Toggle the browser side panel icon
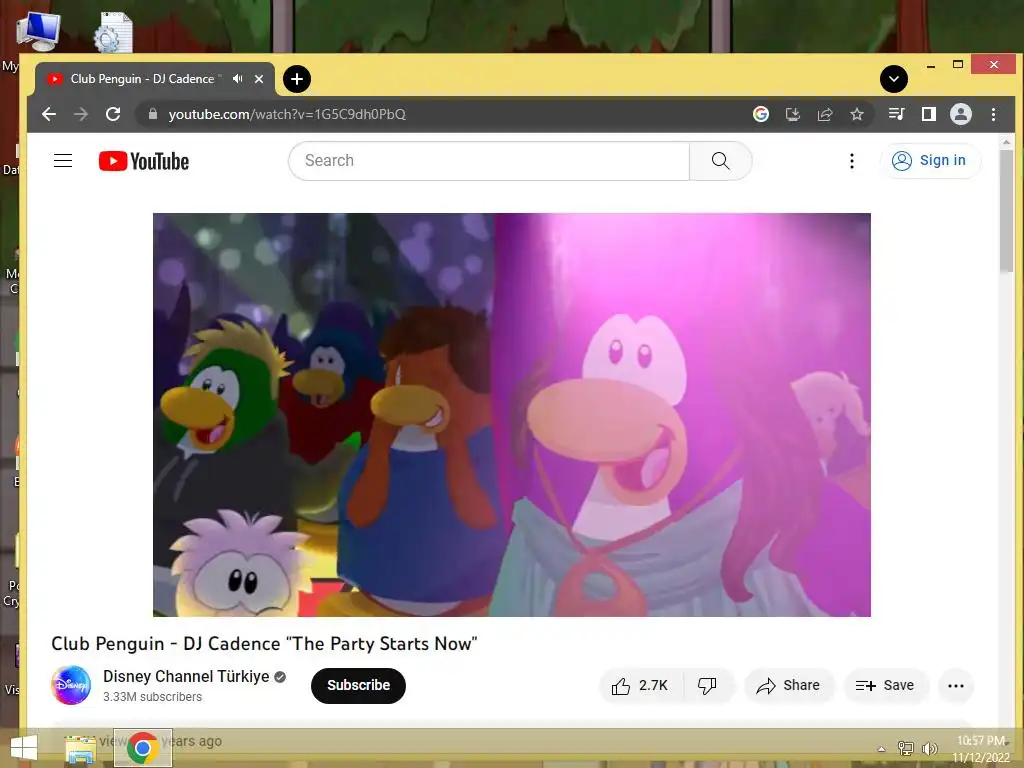 coord(929,114)
